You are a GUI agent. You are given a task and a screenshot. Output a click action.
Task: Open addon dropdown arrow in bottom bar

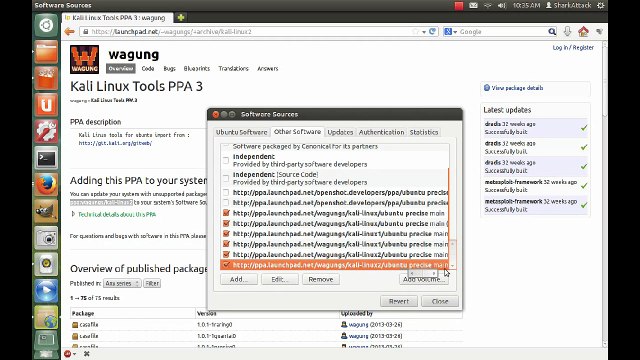pos(74,354)
